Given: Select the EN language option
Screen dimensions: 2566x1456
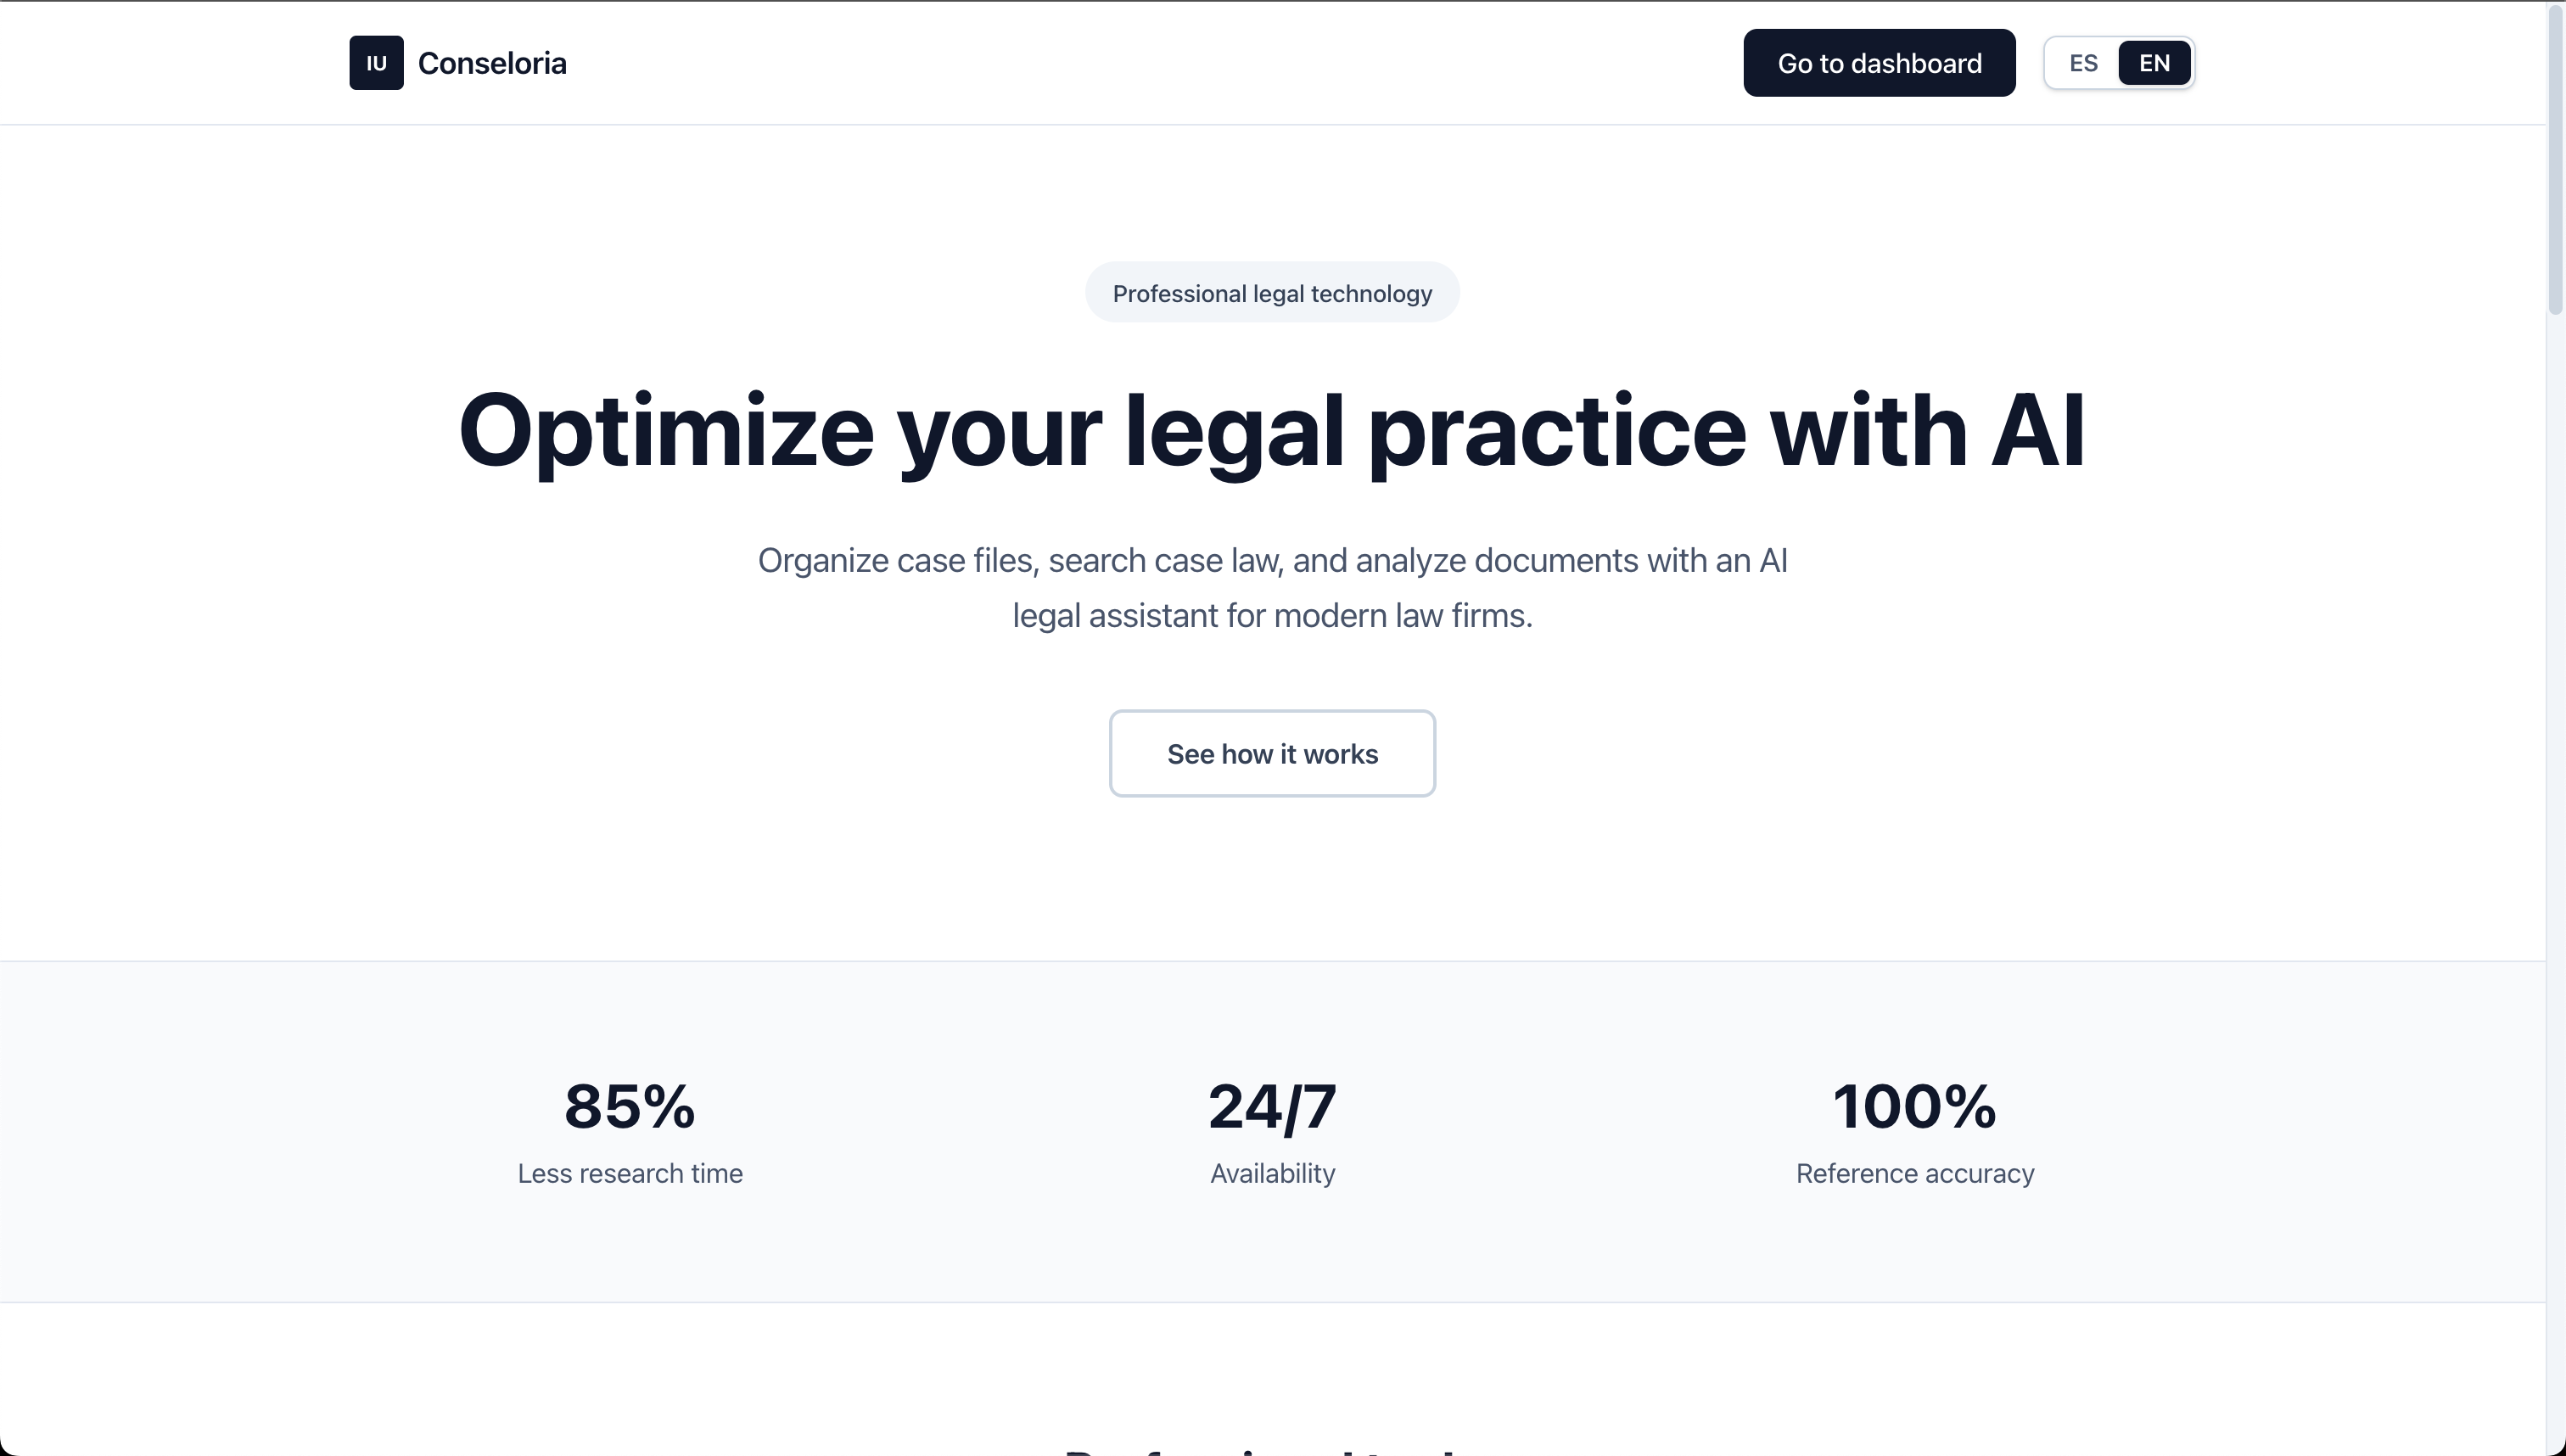Looking at the screenshot, I should pos(2154,62).
